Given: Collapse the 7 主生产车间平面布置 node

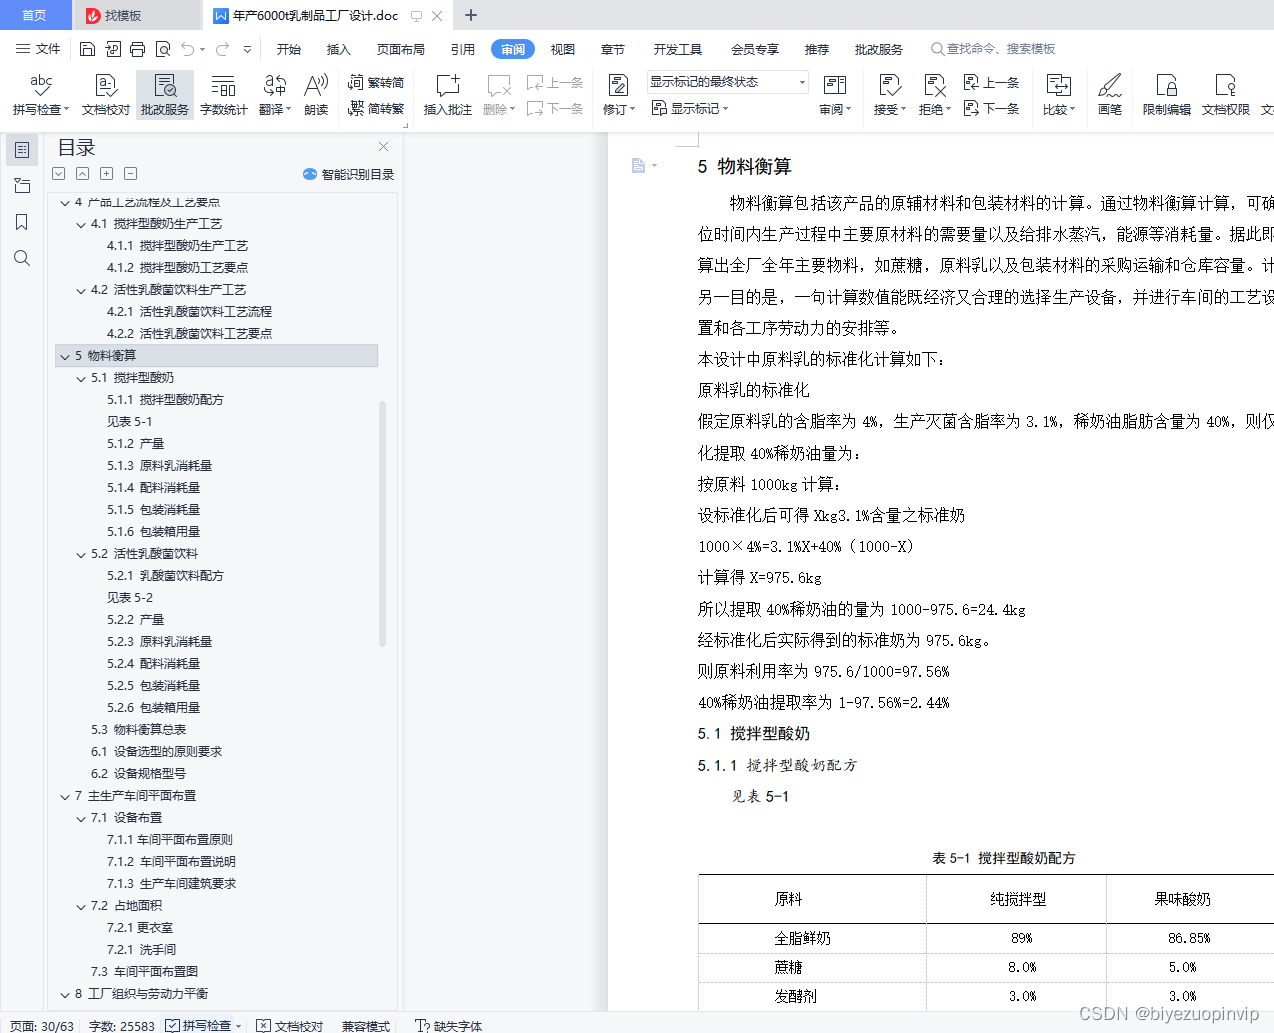Looking at the screenshot, I should coord(65,796).
